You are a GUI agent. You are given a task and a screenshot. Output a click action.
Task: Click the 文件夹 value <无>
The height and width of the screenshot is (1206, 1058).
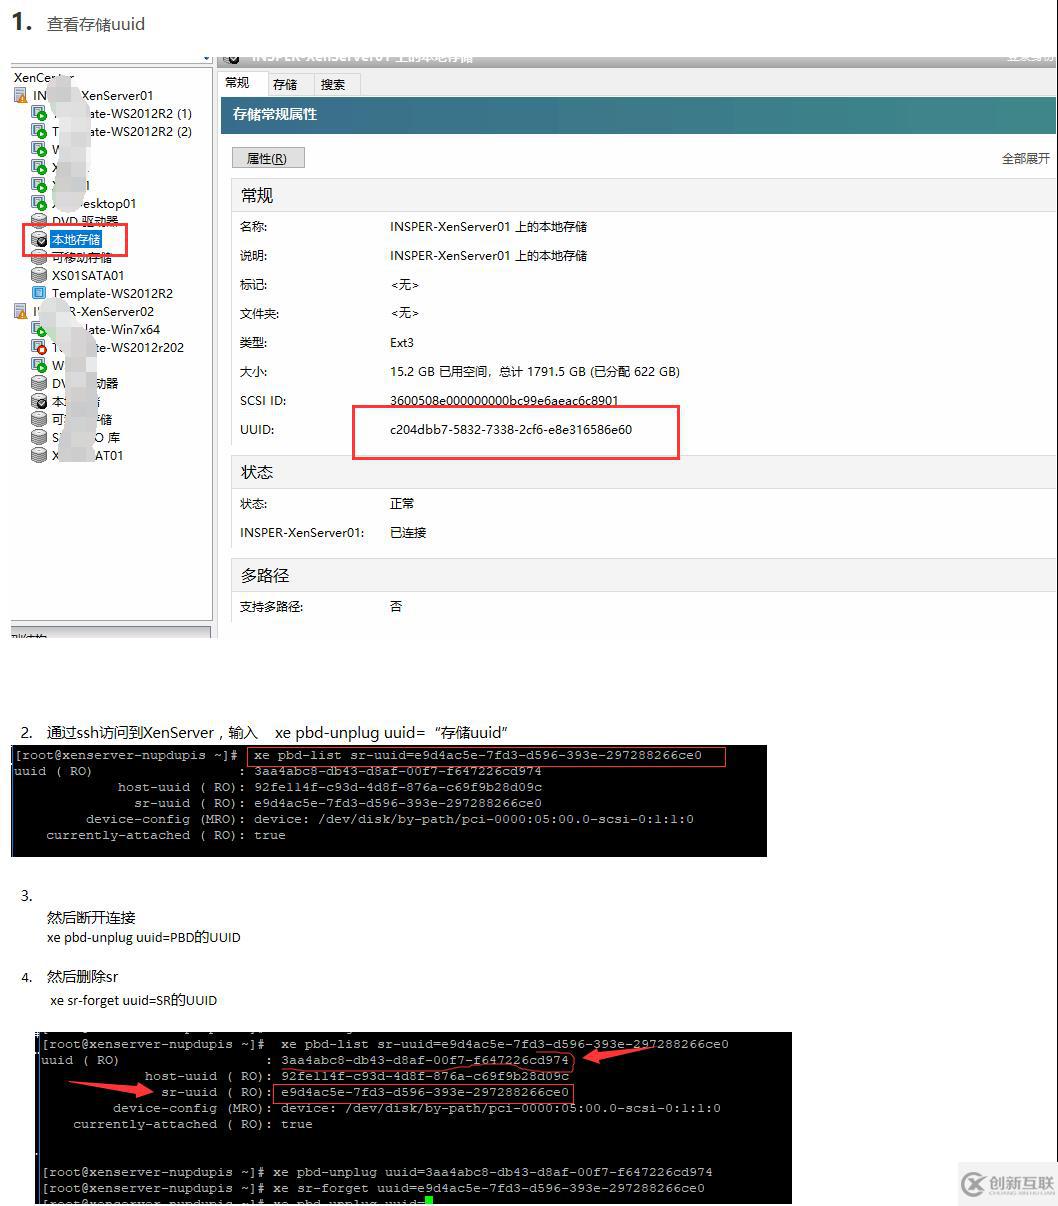pos(405,314)
